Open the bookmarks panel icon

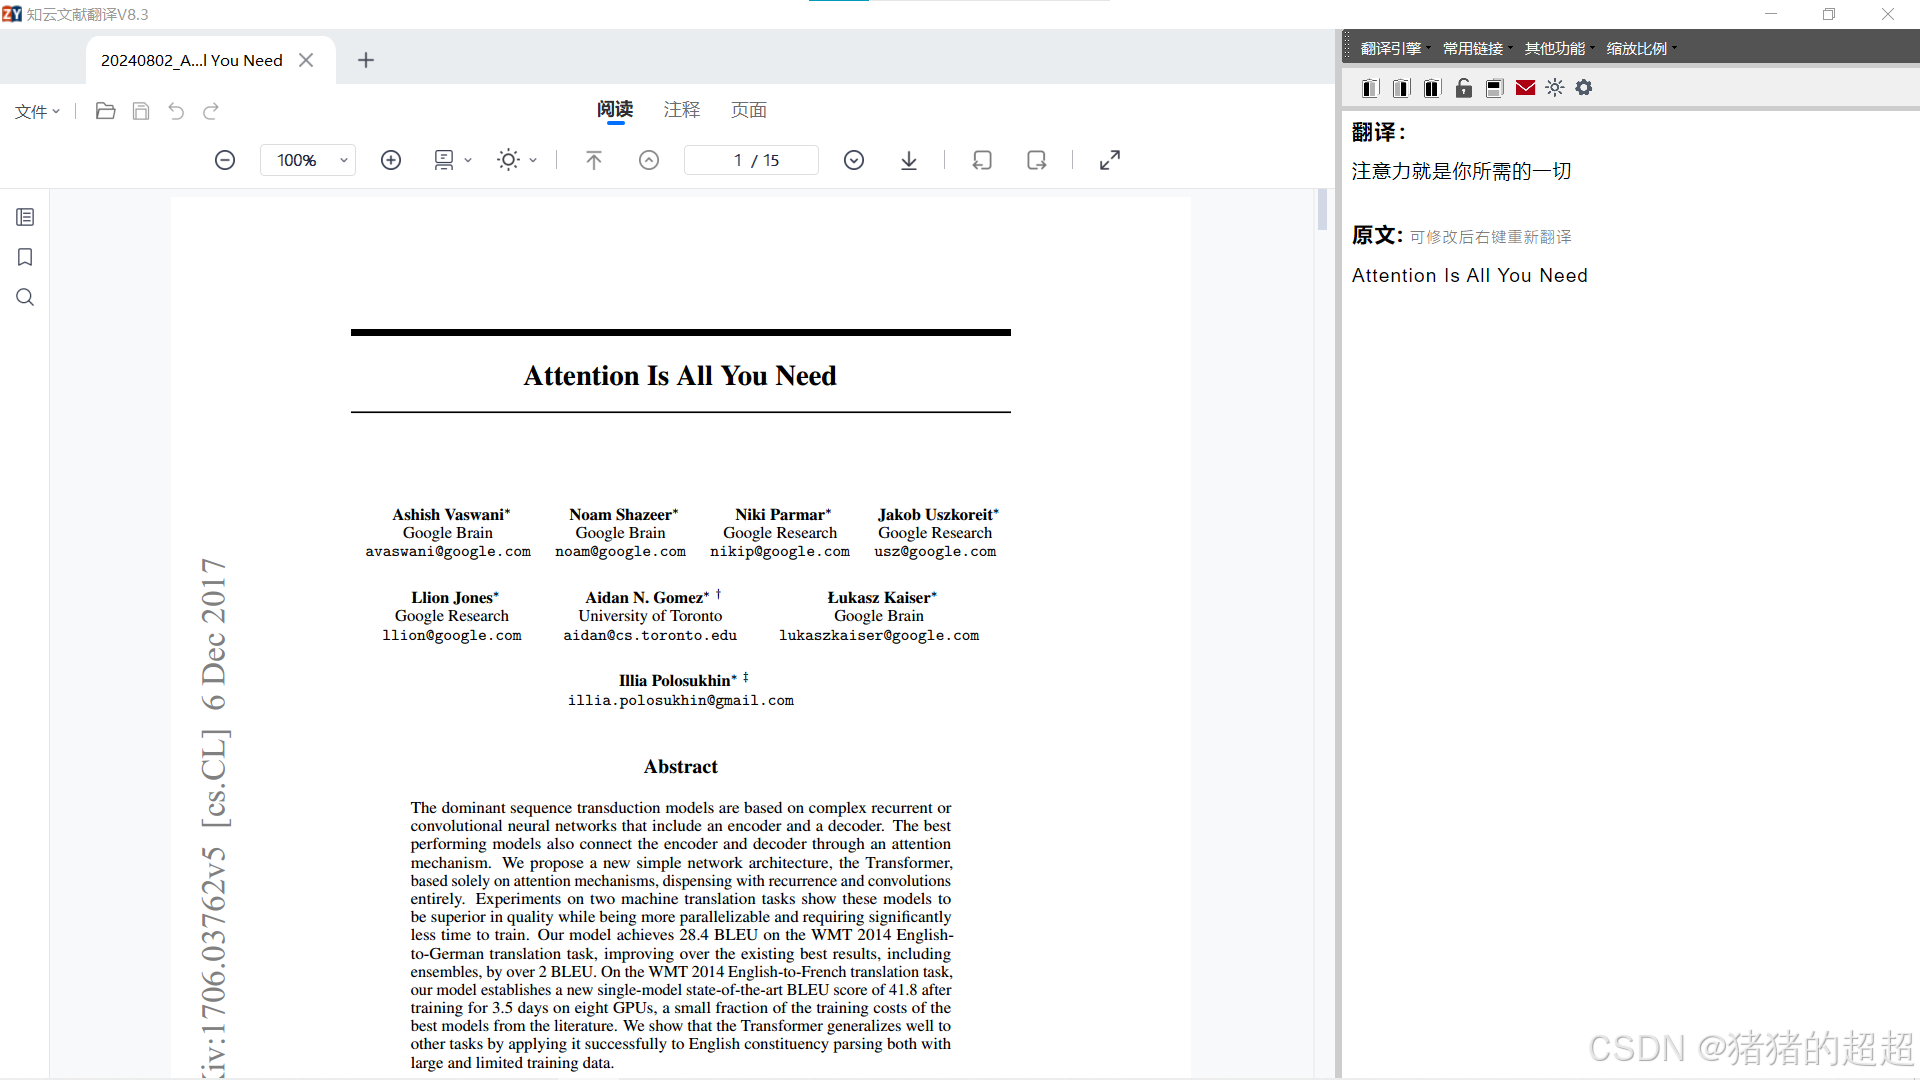tap(25, 257)
